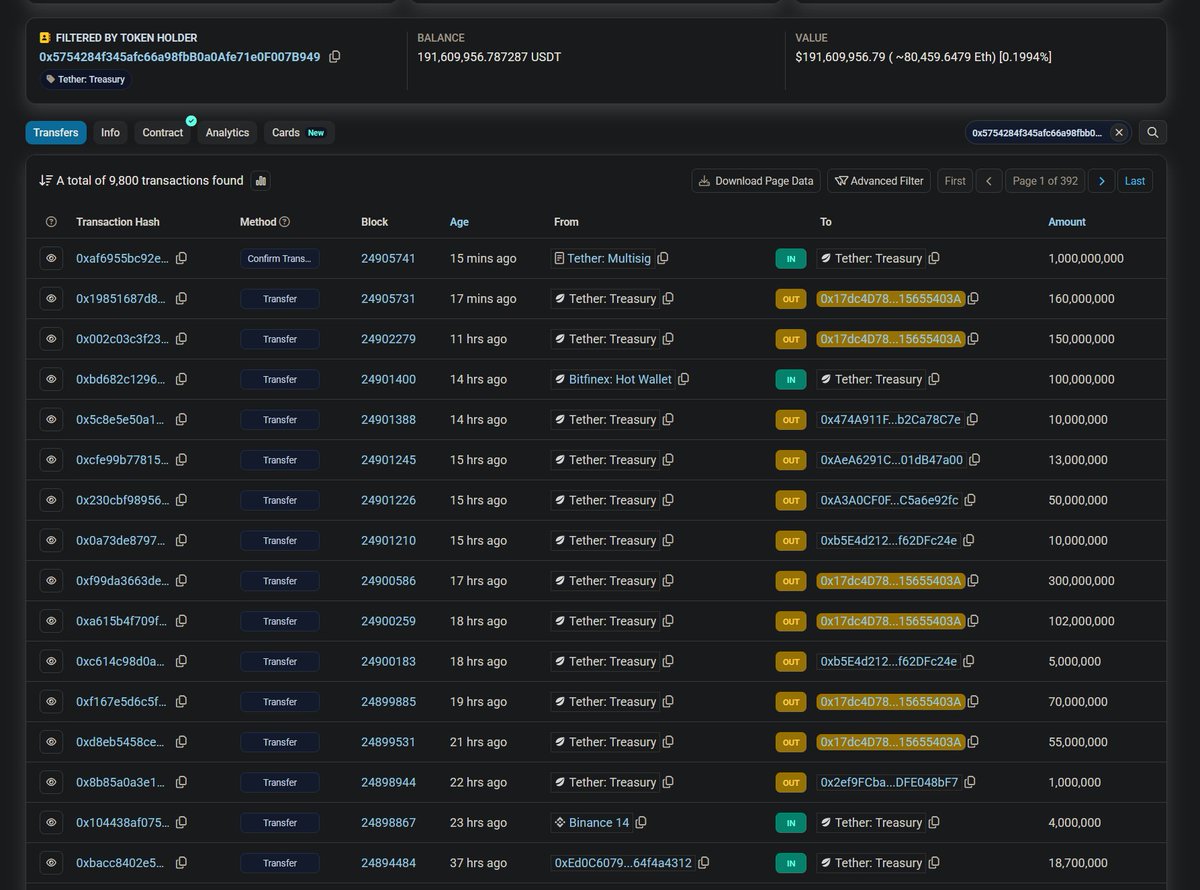
Task: Open the Contract tab
Action: click(x=163, y=132)
